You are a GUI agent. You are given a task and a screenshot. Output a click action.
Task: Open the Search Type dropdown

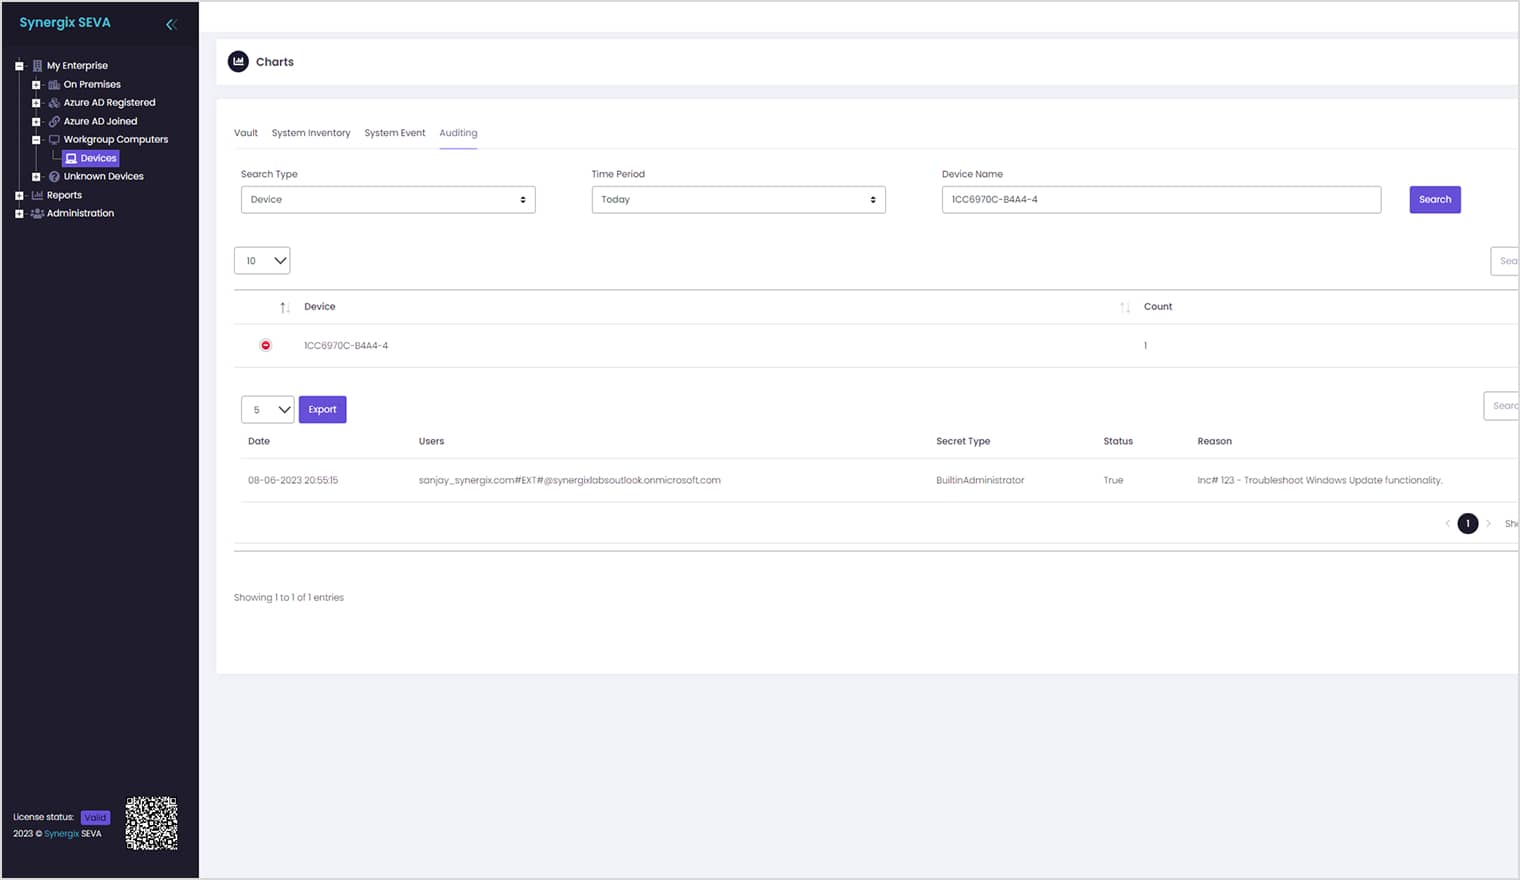pyautogui.click(x=388, y=200)
